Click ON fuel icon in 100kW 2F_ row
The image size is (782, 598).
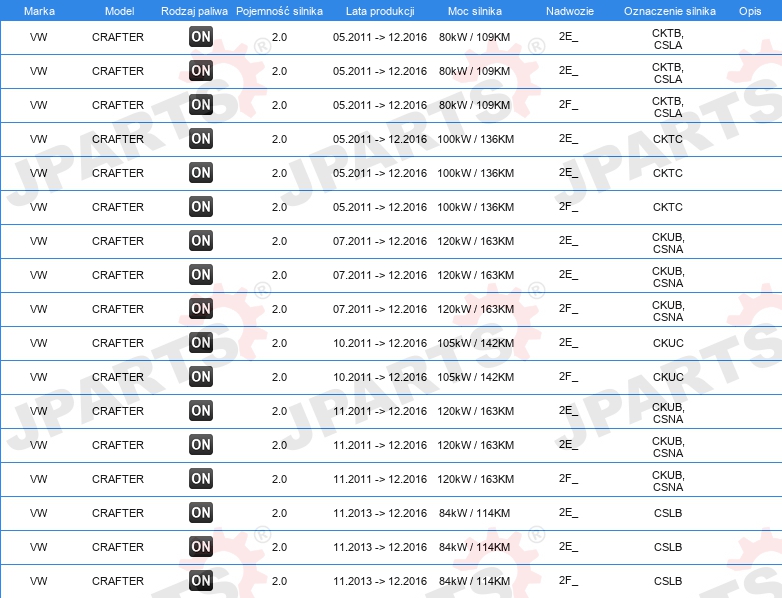[x=201, y=206]
